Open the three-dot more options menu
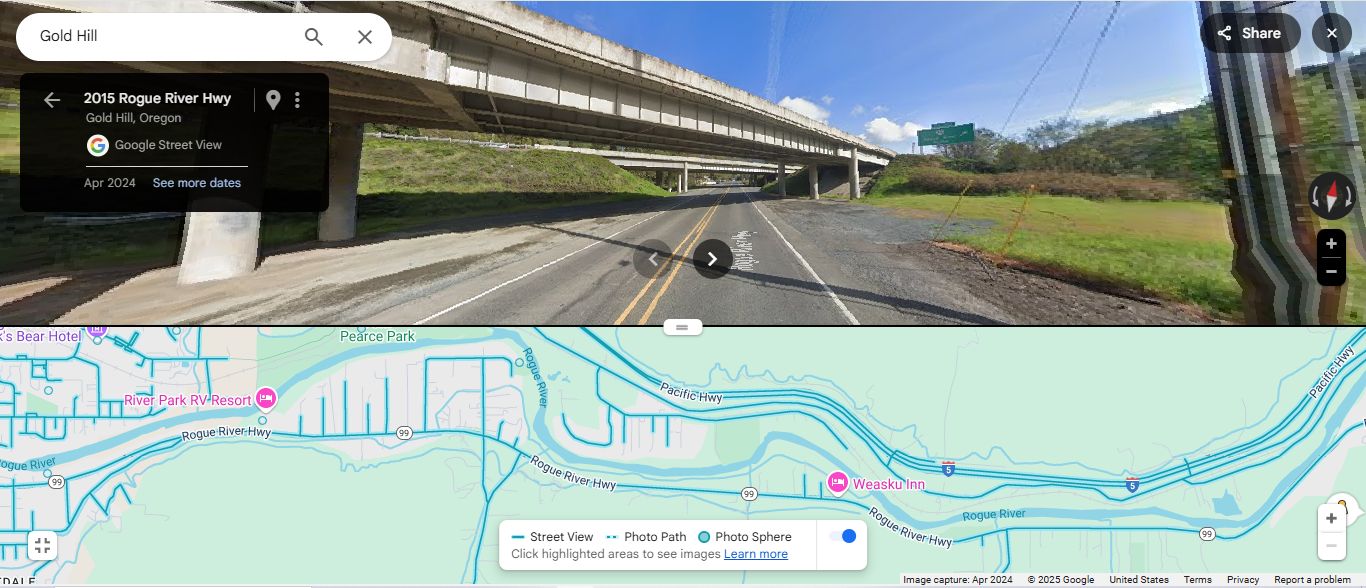Screen dimensions: 1366x588 297,100
